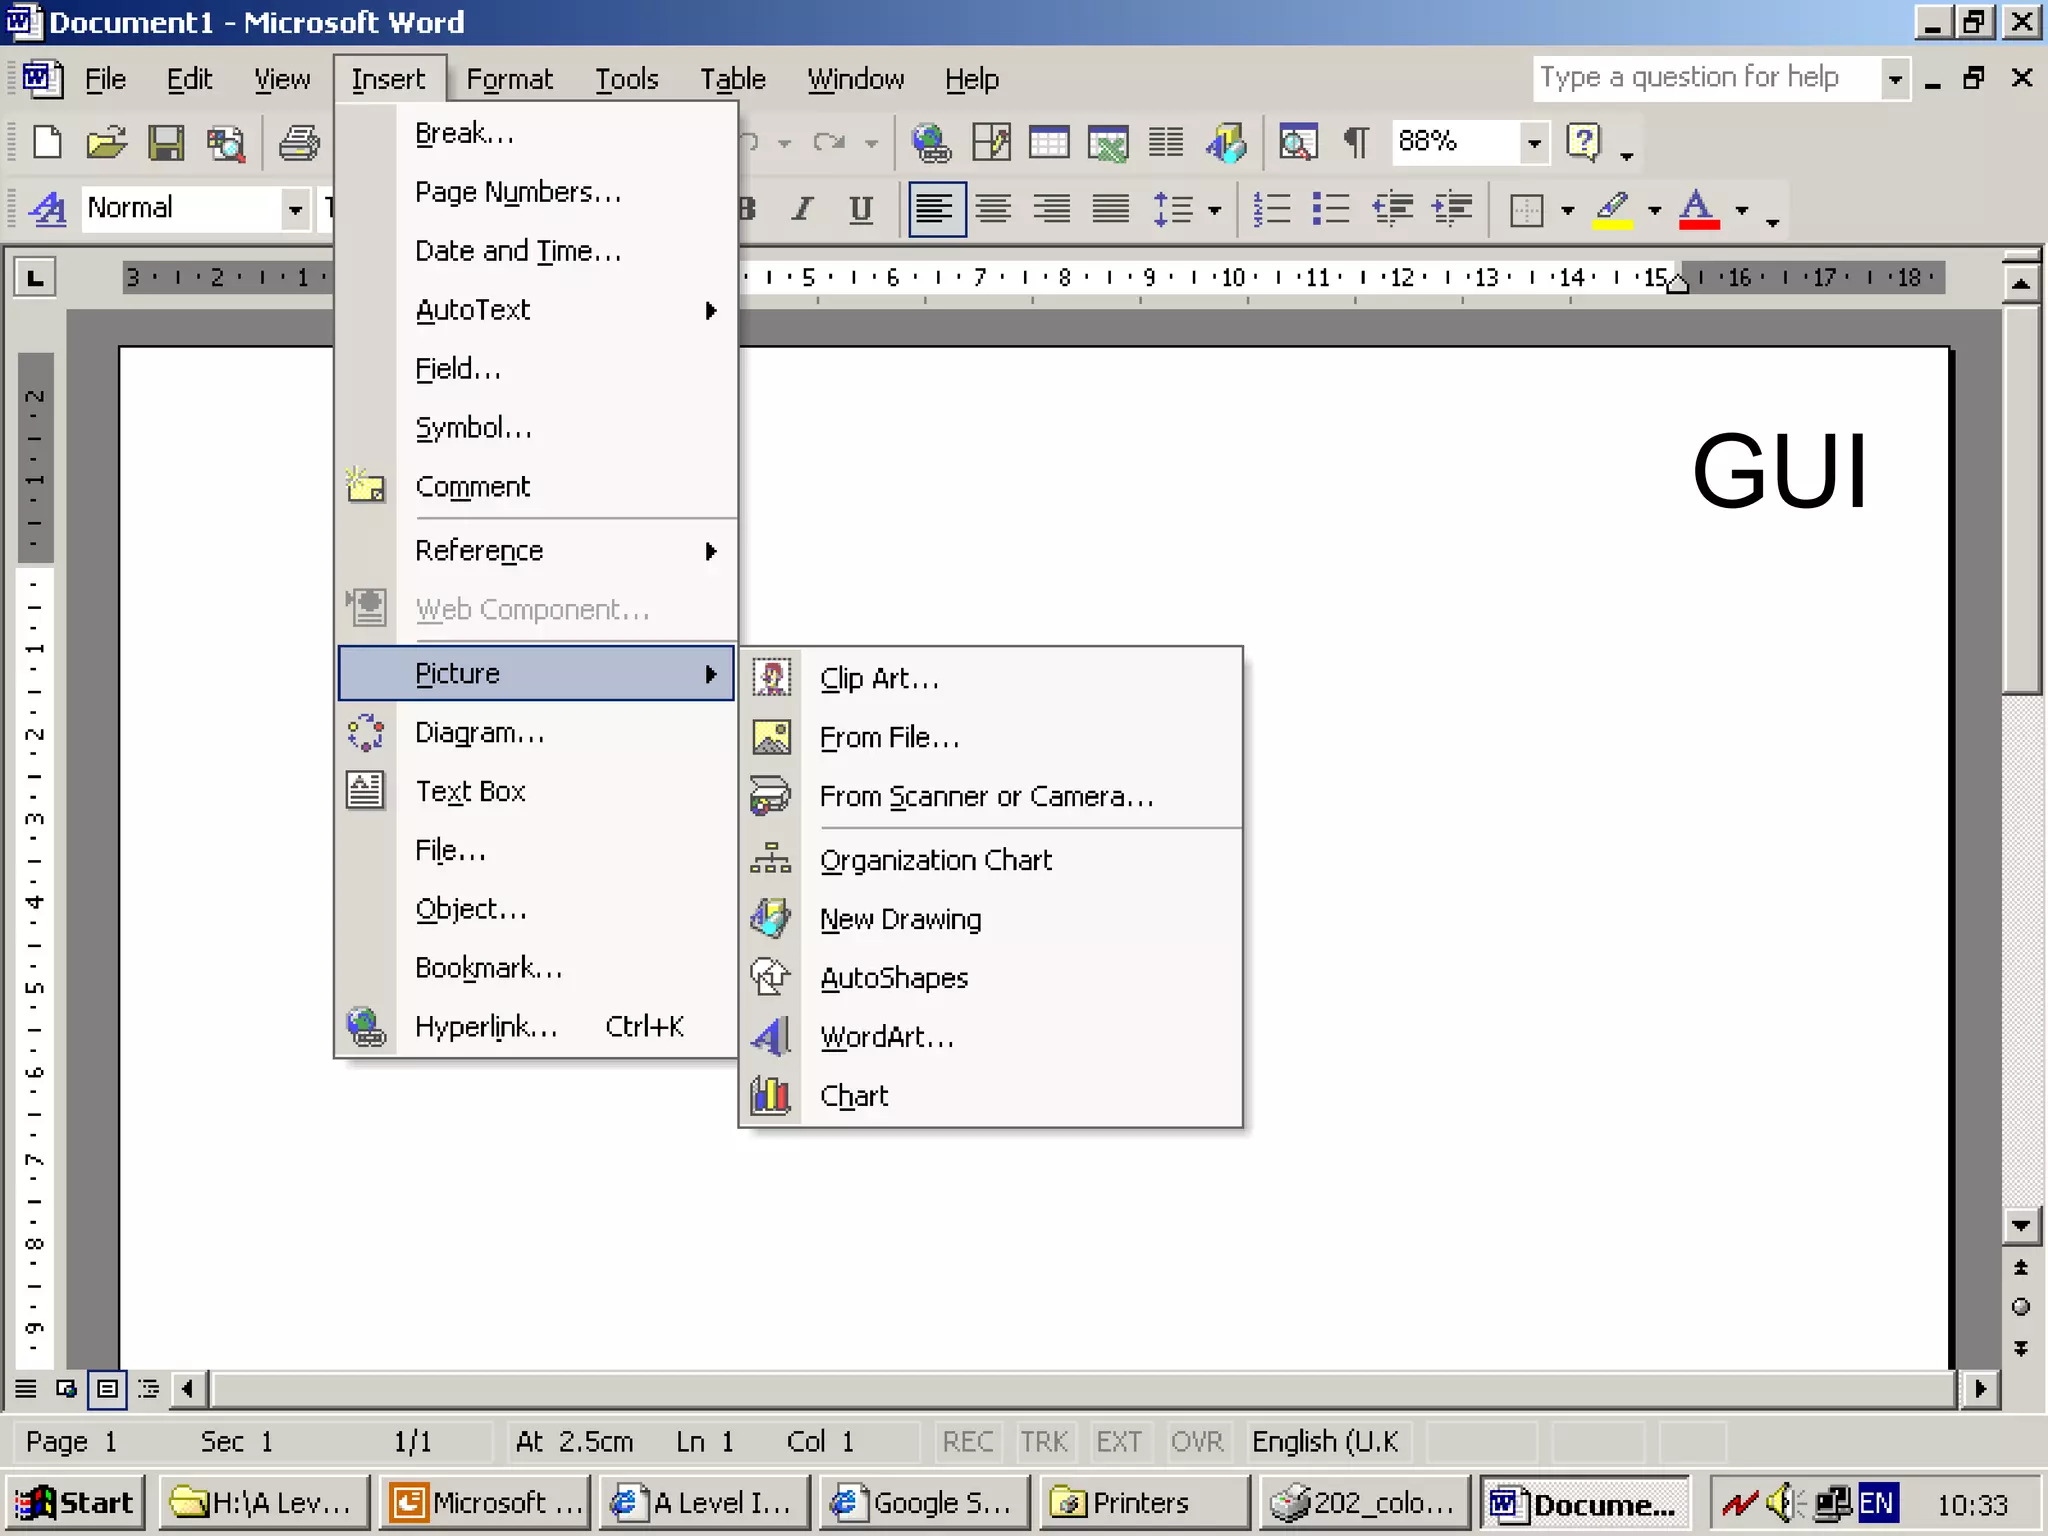The width and height of the screenshot is (2048, 1536).
Task: Open the Font Color dropdown arrow
Action: point(1742,210)
